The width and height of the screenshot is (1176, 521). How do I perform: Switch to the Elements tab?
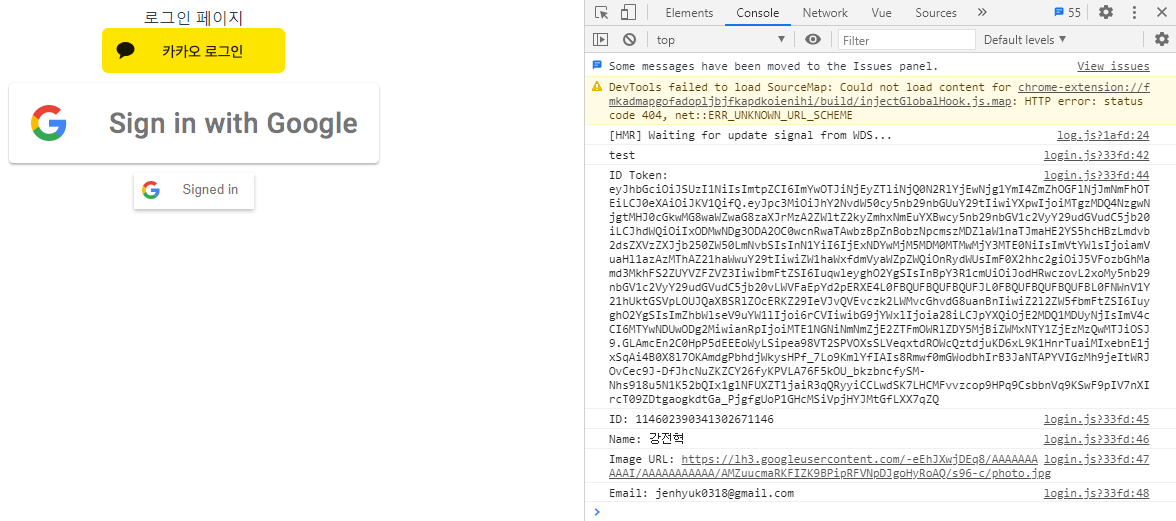pyautogui.click(x=689, y=13)
